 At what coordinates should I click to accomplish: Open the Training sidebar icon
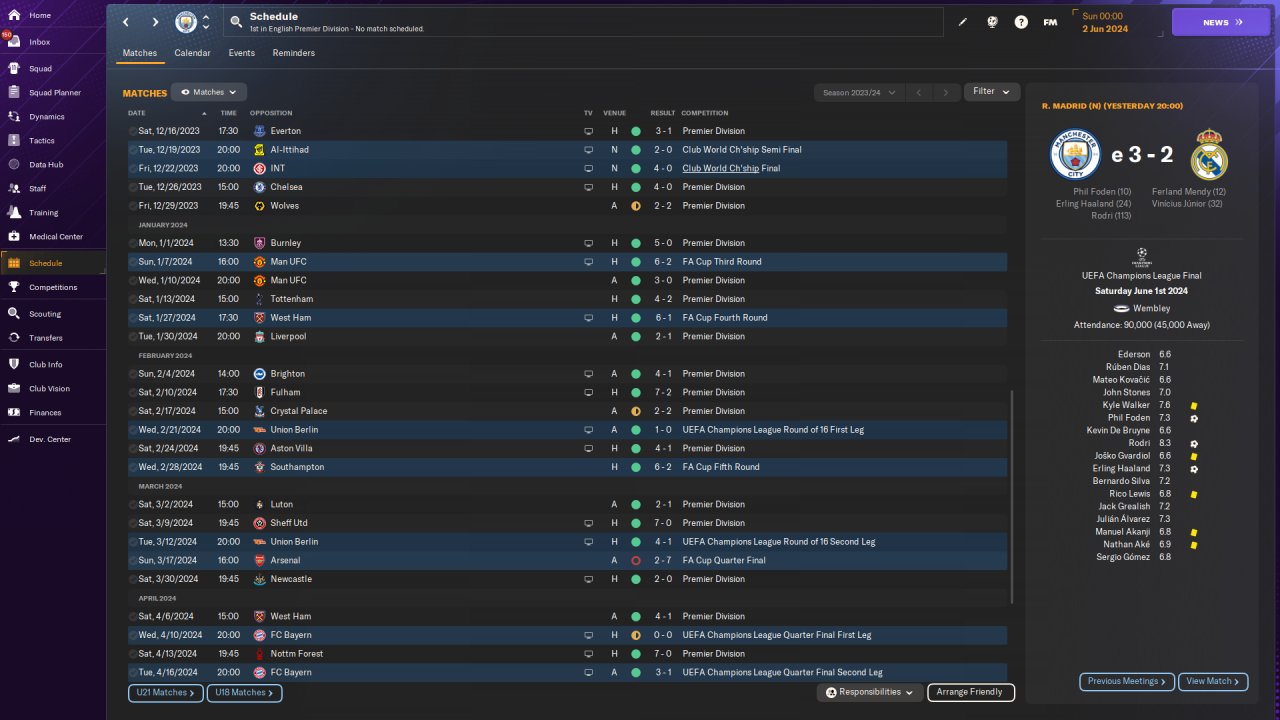click(x=14, y=212)
